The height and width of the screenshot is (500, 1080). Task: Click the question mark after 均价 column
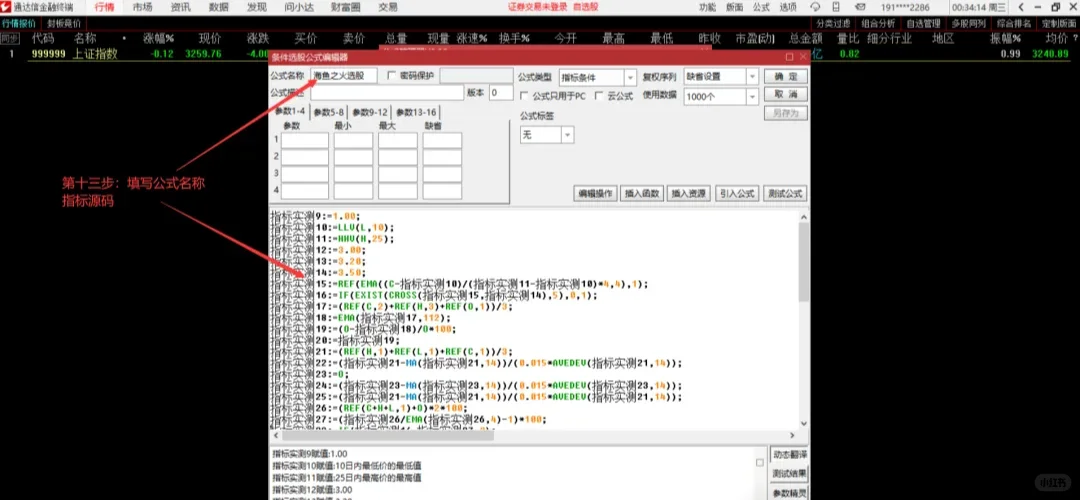click(1073, 39)
